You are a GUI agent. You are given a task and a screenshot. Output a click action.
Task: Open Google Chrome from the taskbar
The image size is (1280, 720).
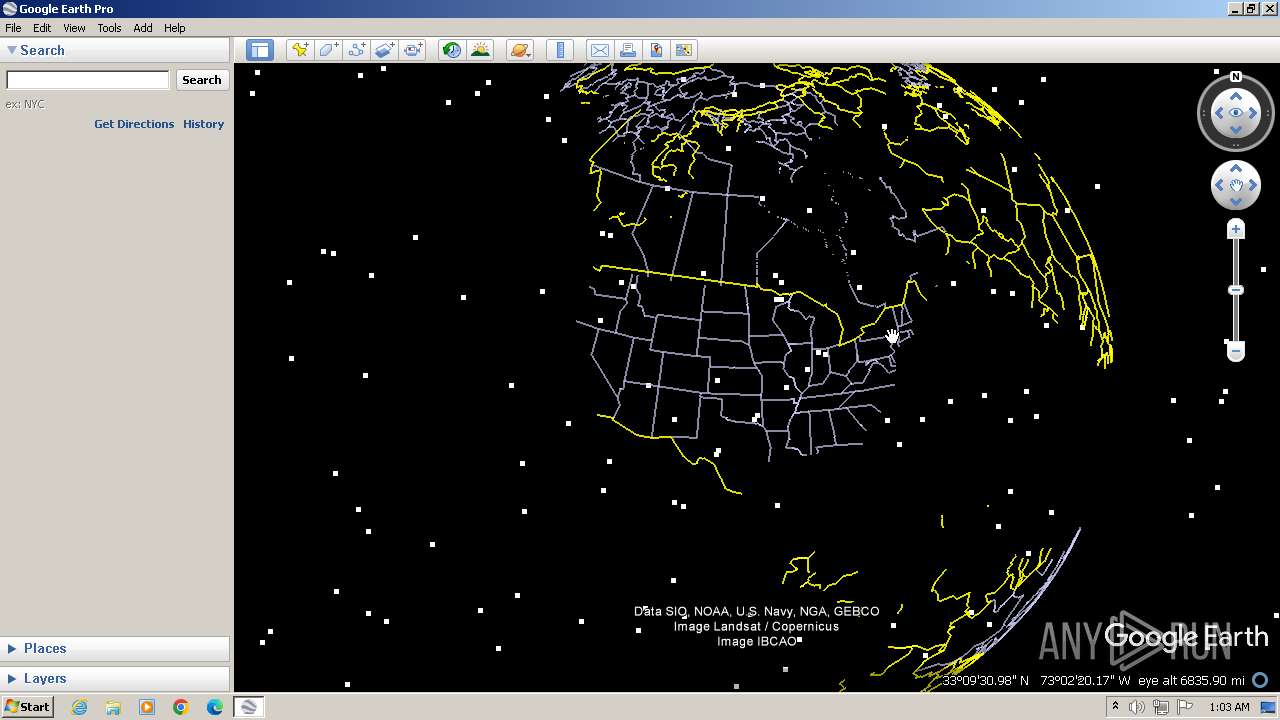[x=181, y=707]
